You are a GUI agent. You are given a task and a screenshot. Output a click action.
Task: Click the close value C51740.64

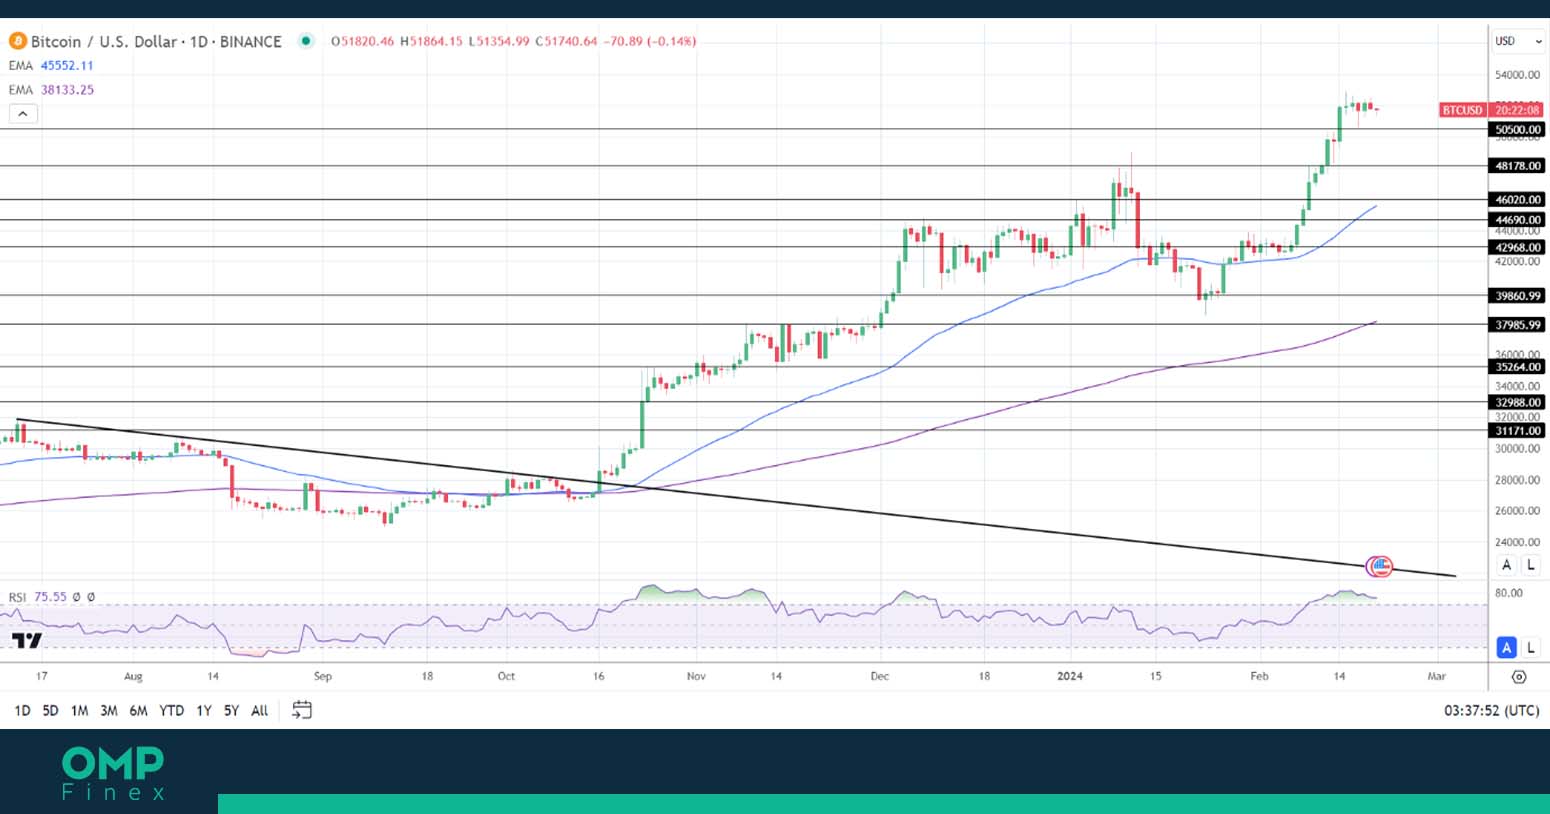coord(566,41)
